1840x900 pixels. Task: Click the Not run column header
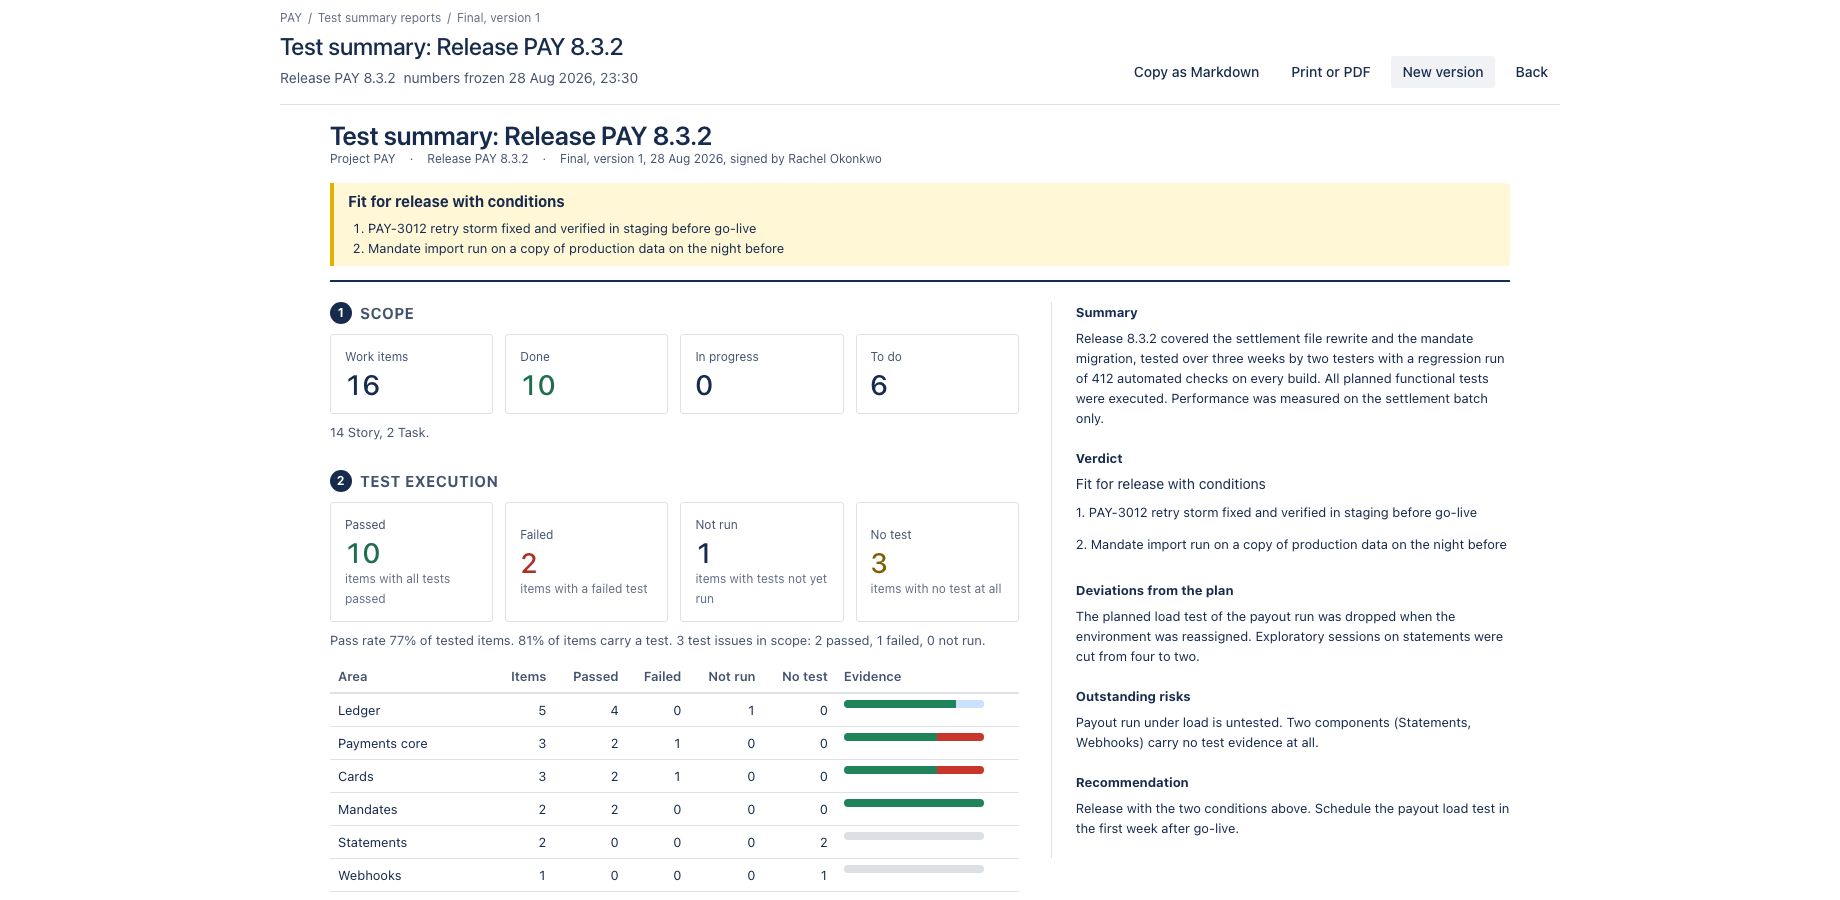click(x=731, y=677)
